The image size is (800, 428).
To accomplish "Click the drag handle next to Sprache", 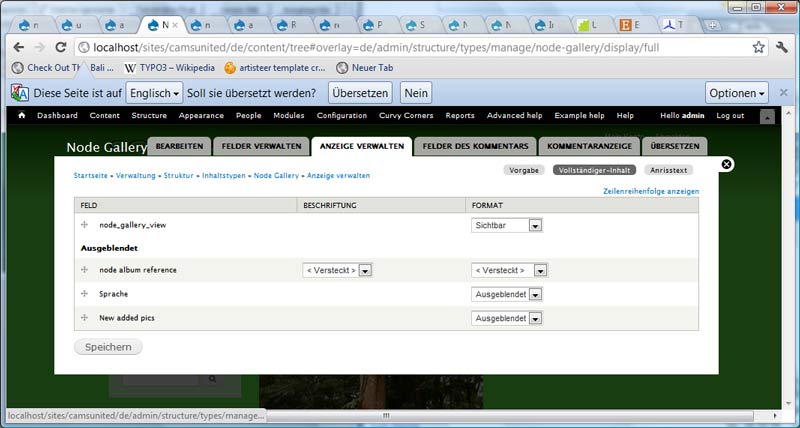I will 85,294.
